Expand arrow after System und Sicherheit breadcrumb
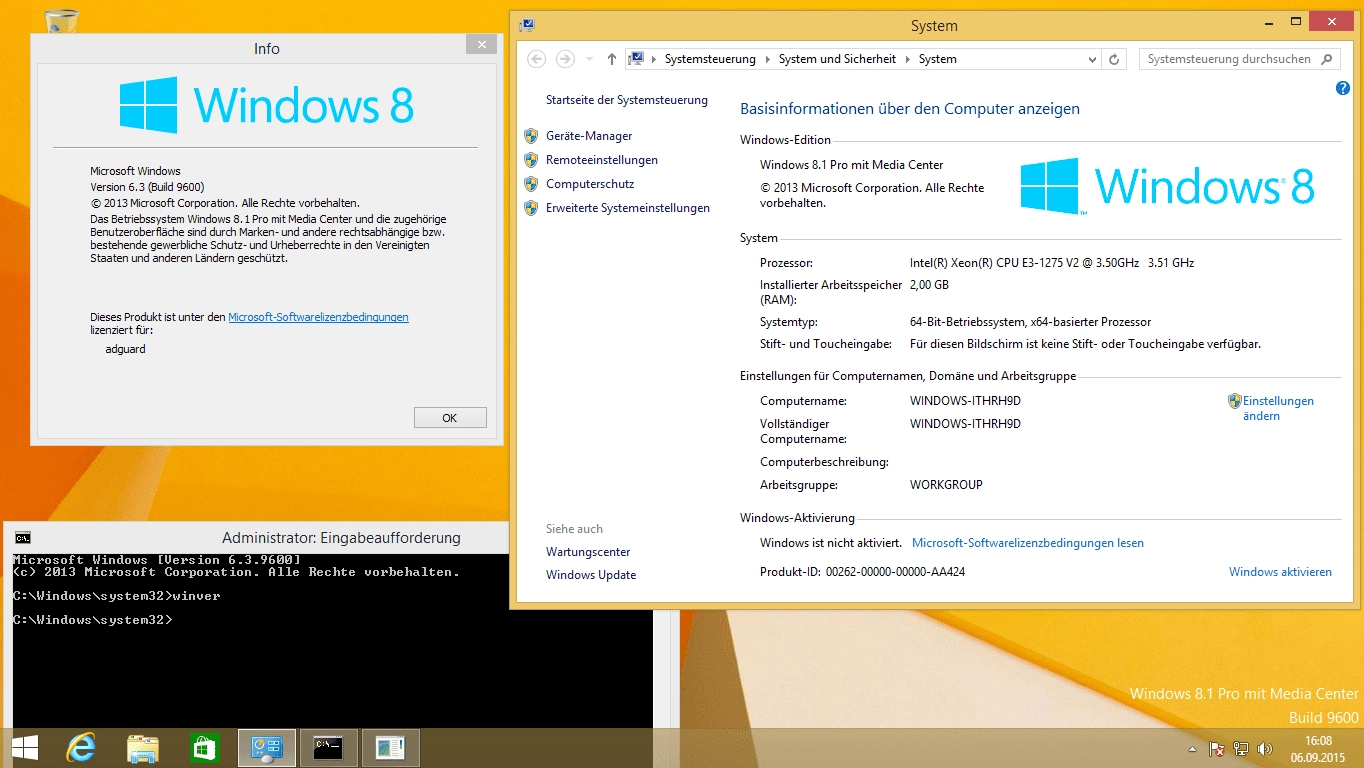1364x768 pixels. tap(907, 59)
